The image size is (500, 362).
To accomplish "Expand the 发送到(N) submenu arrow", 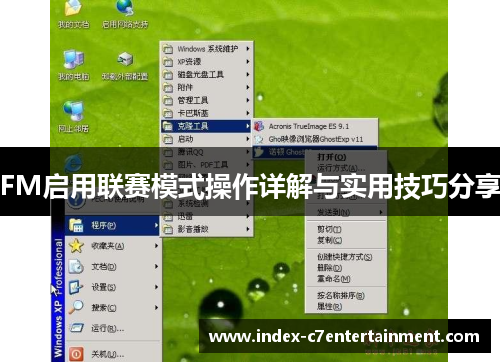I will pos(381,212).
